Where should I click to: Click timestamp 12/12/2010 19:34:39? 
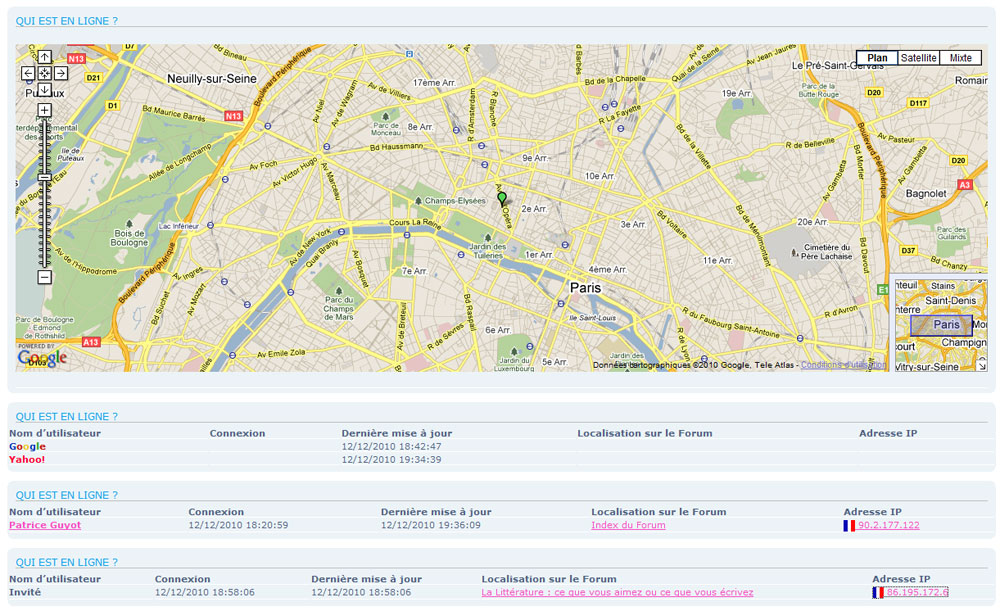(391, 459)
